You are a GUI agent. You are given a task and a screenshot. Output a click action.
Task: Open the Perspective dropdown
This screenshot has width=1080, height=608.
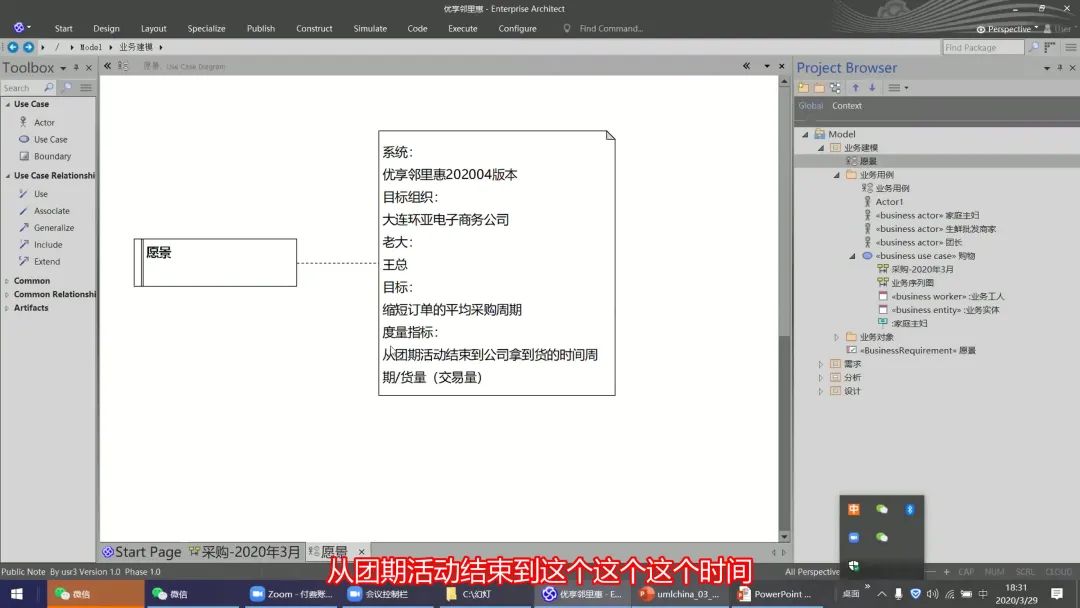[1007, 29]
